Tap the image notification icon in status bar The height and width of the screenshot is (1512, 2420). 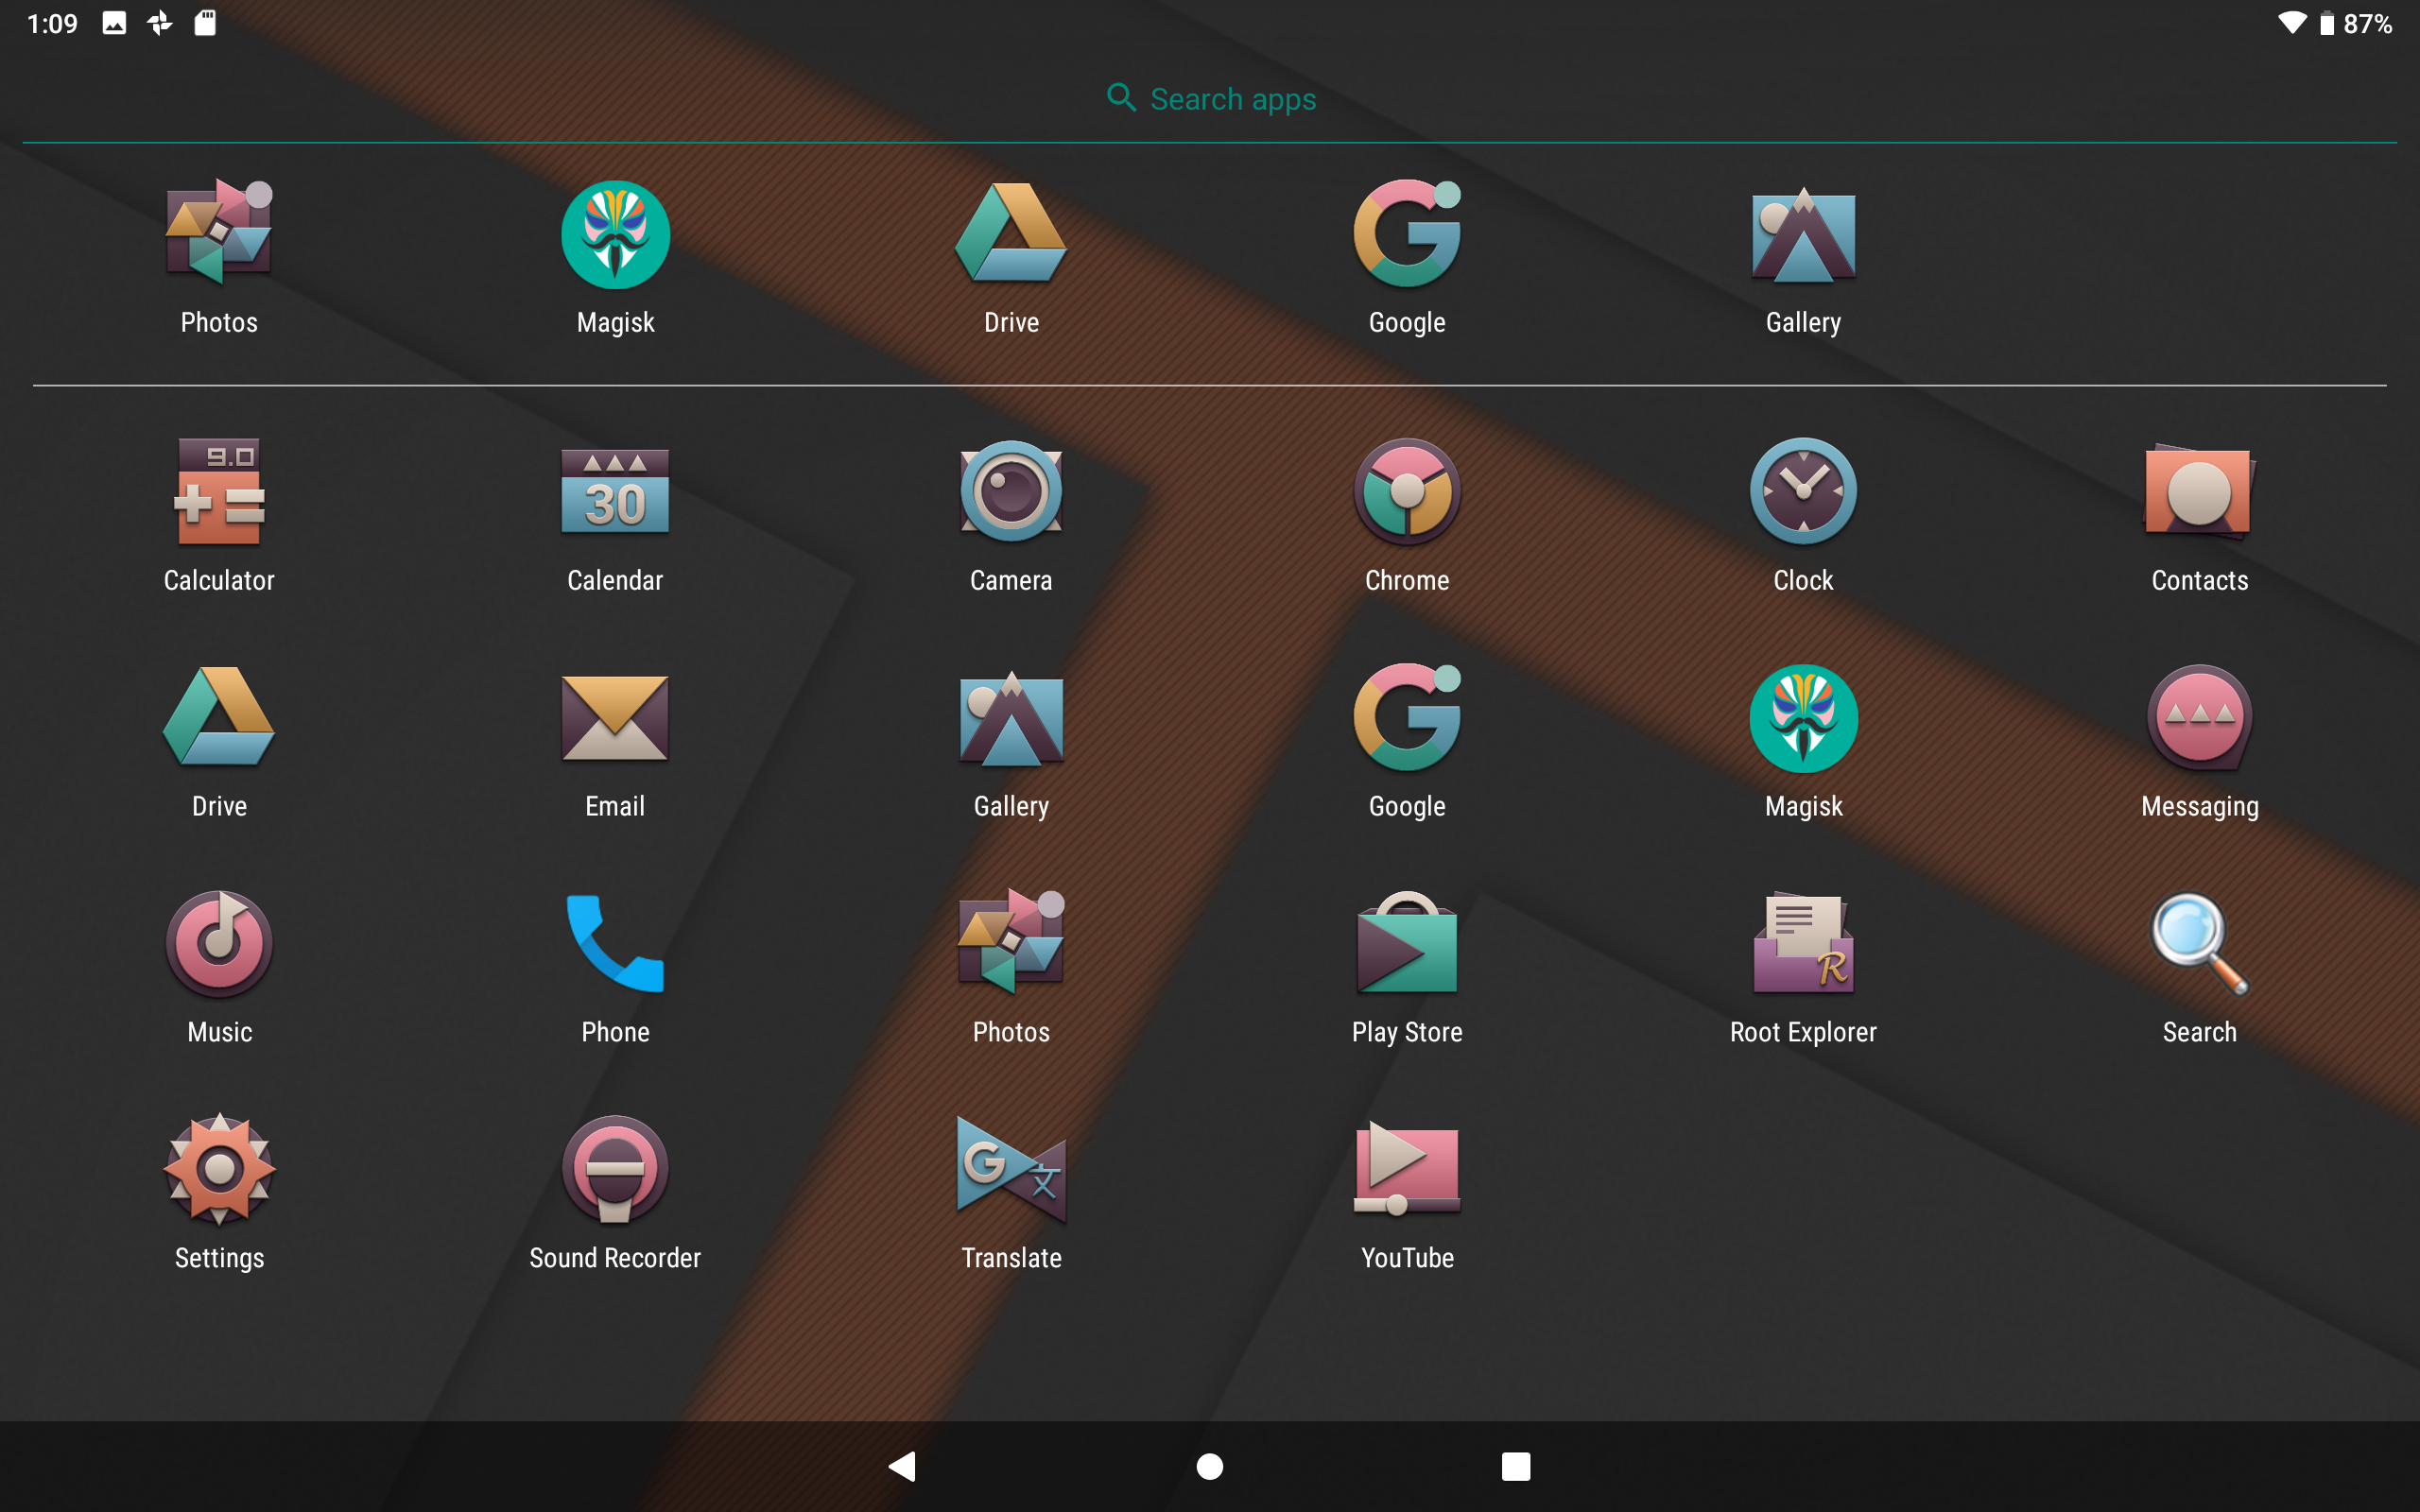(x=114, y=23)
